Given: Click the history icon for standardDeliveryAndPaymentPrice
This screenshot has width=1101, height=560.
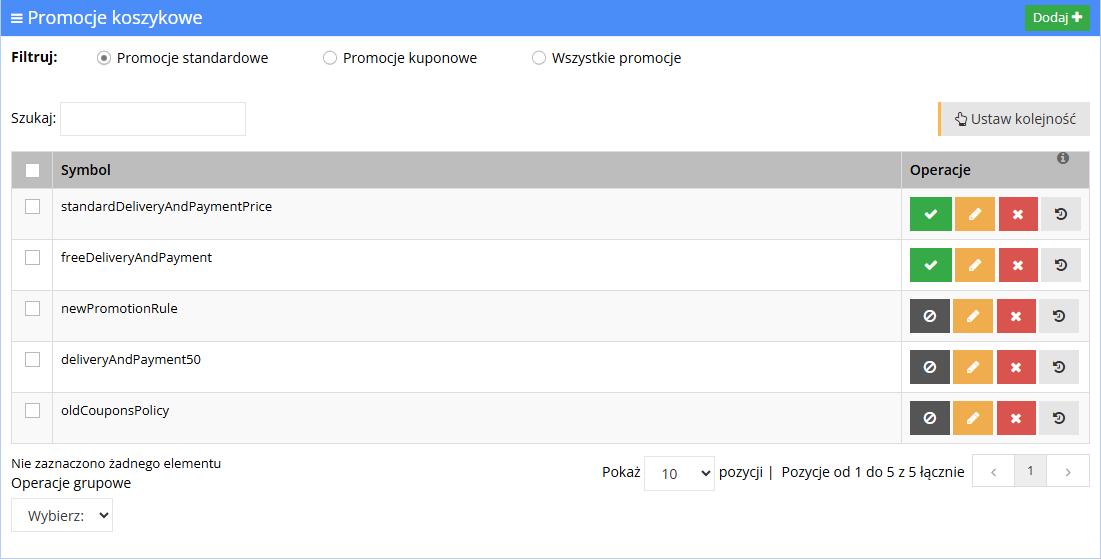Looking at the screenshot, I should coord(1061,214).
